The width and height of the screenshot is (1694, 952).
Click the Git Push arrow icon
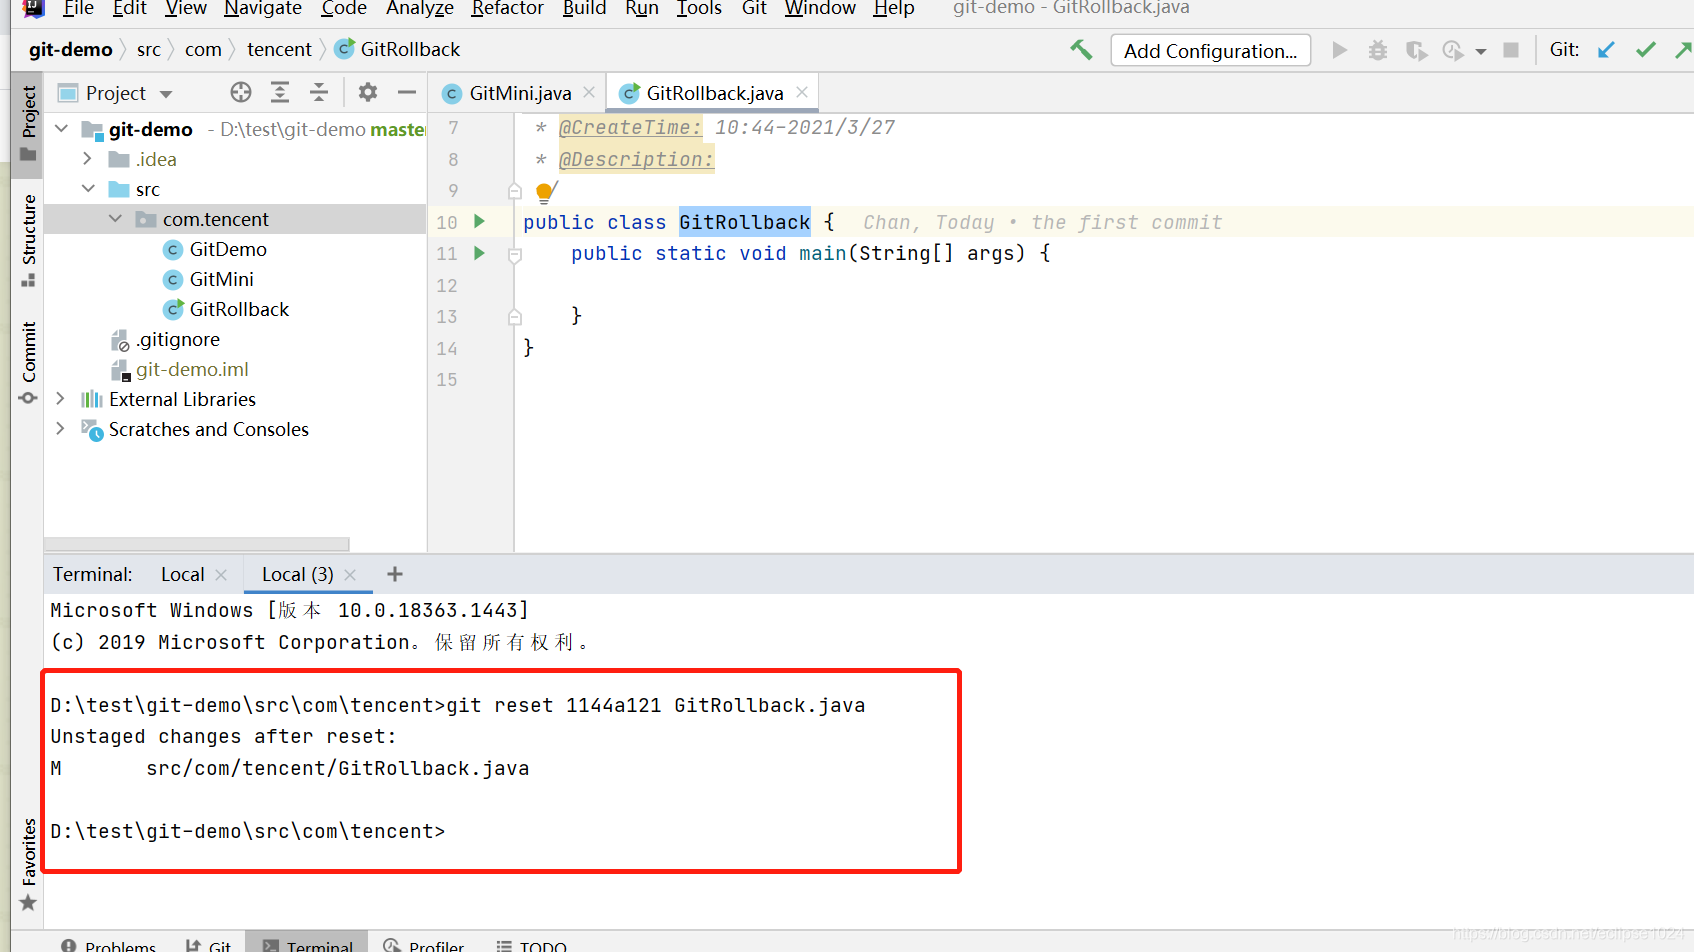pyautogui.click(x=1684, y=50)
